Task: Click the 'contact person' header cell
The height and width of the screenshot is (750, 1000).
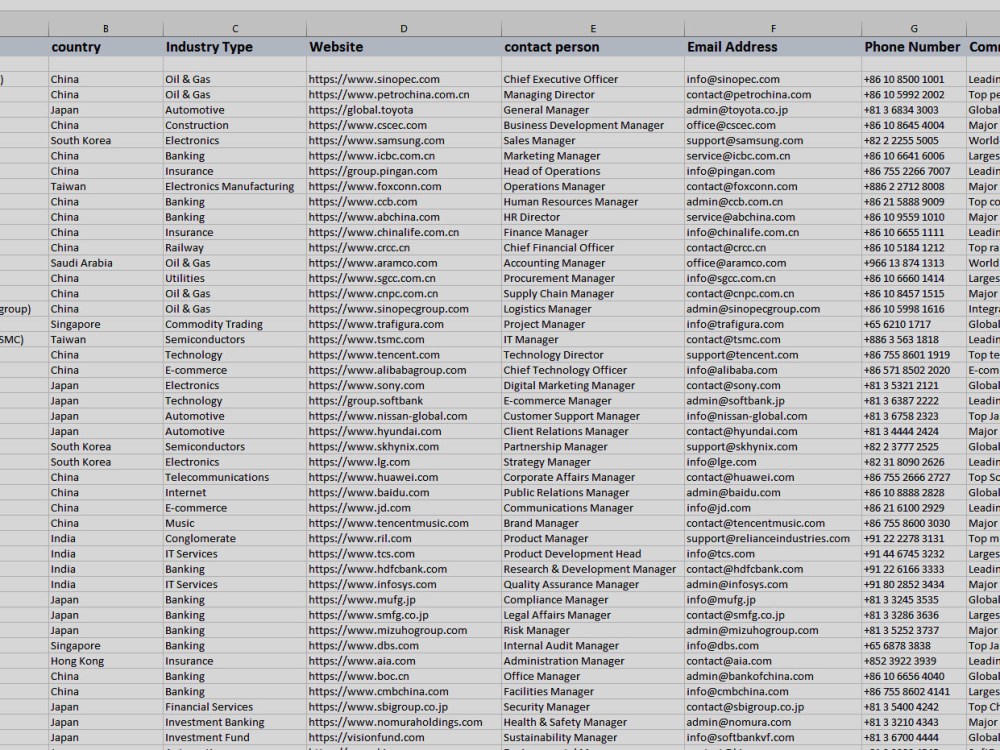Action: click(593, 47)
